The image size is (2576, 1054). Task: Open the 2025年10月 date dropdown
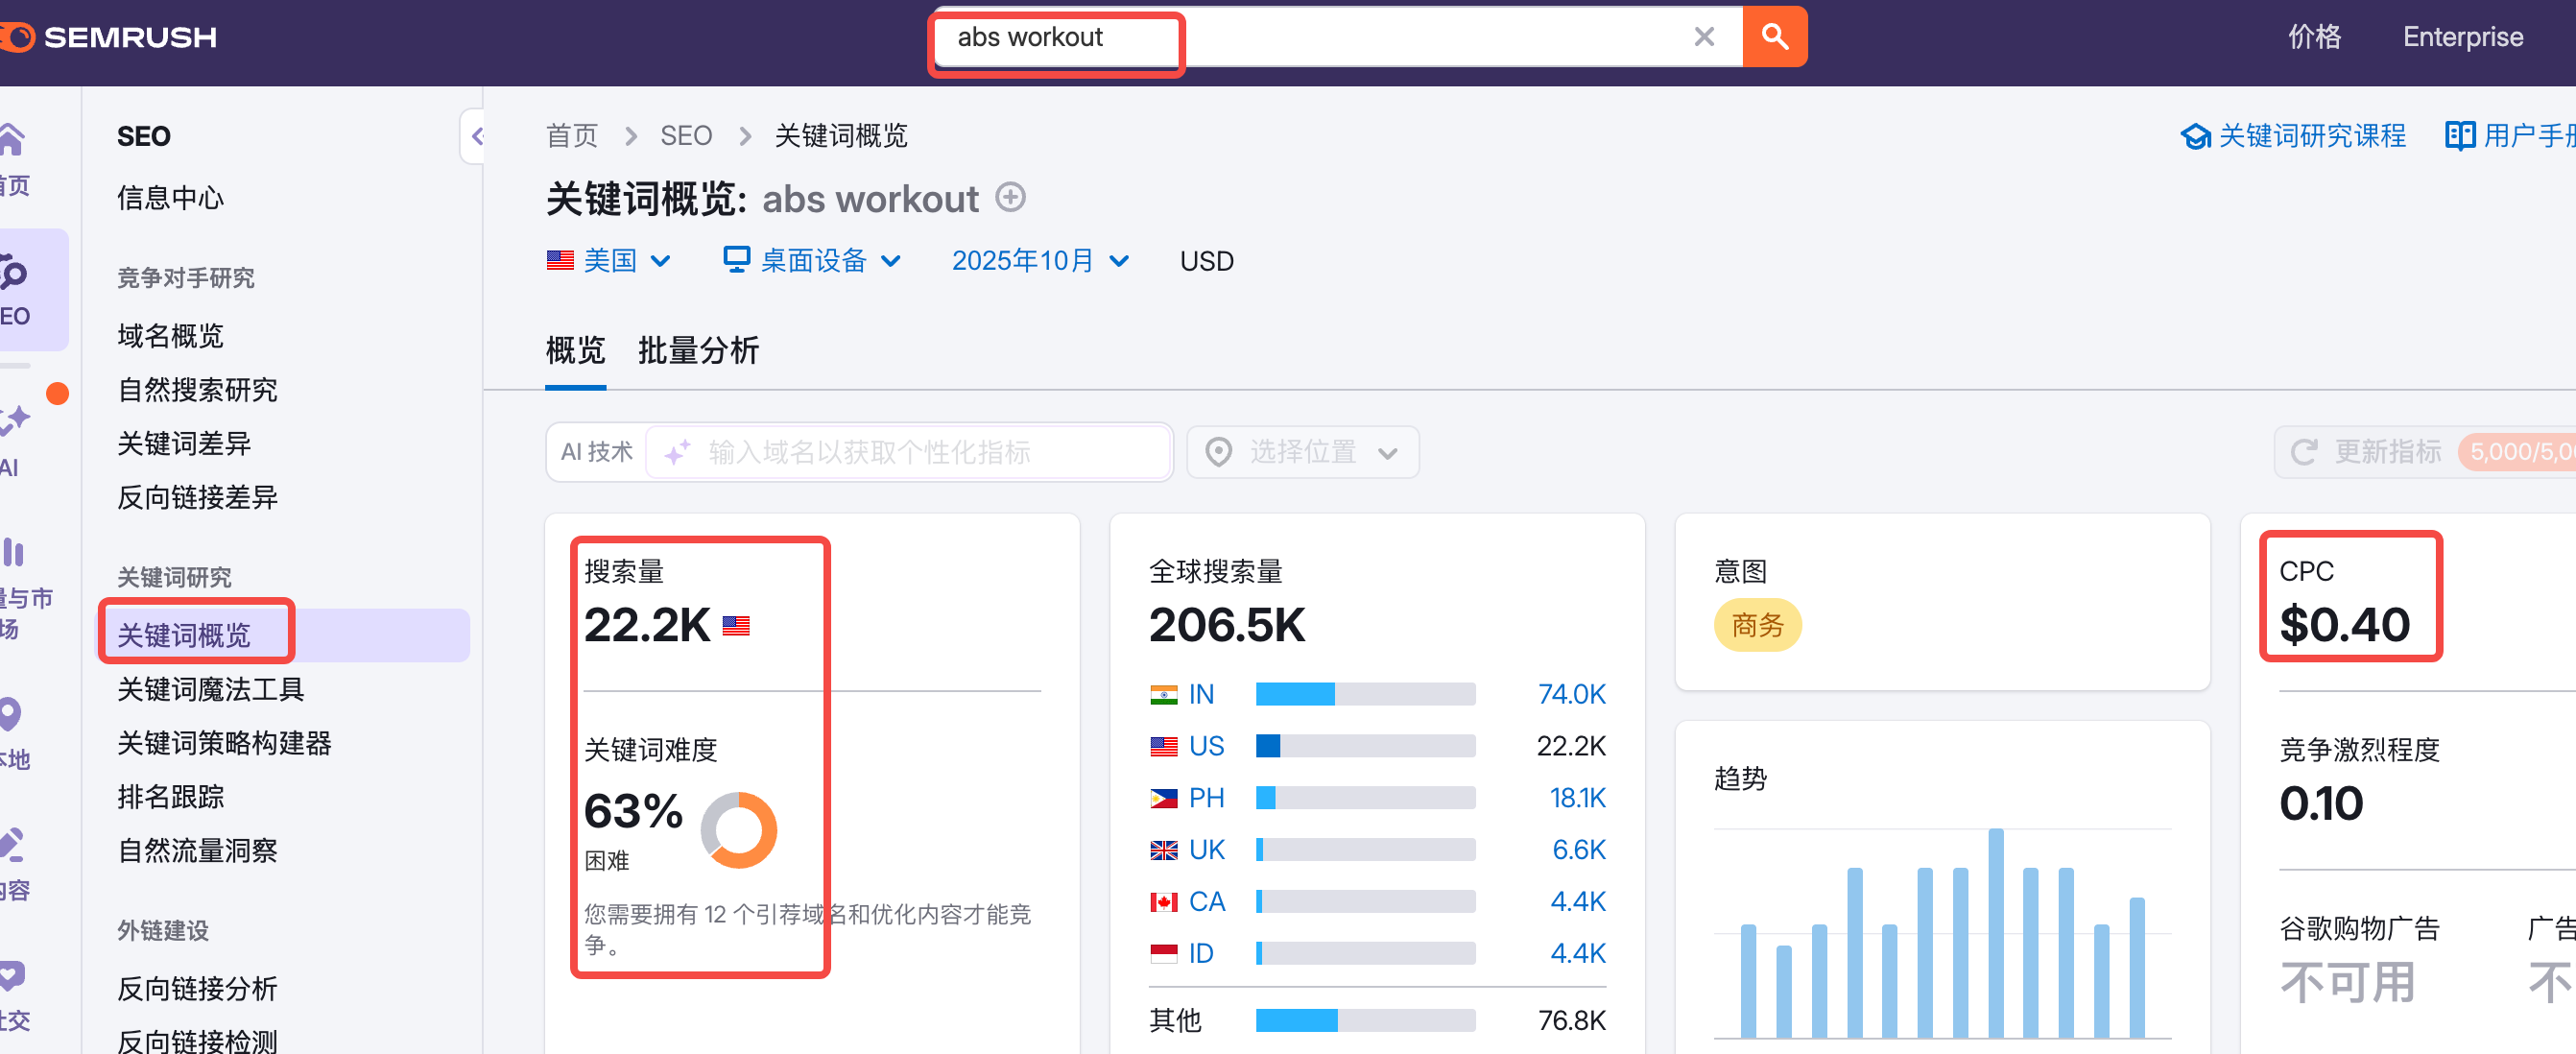[1039, 261]
